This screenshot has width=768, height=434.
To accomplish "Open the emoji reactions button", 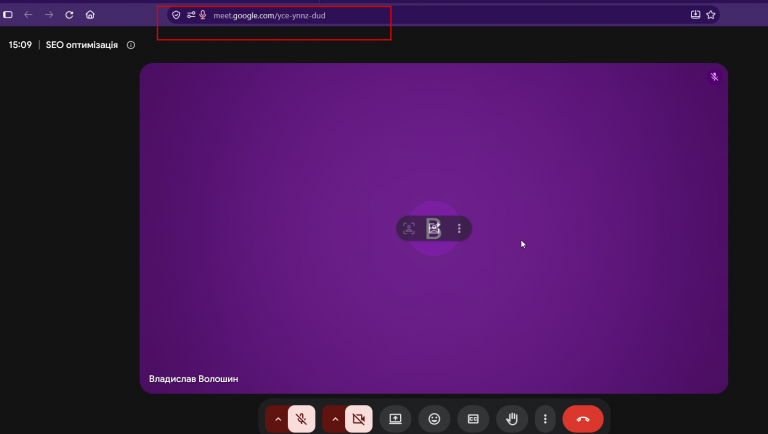I will 434,419.
